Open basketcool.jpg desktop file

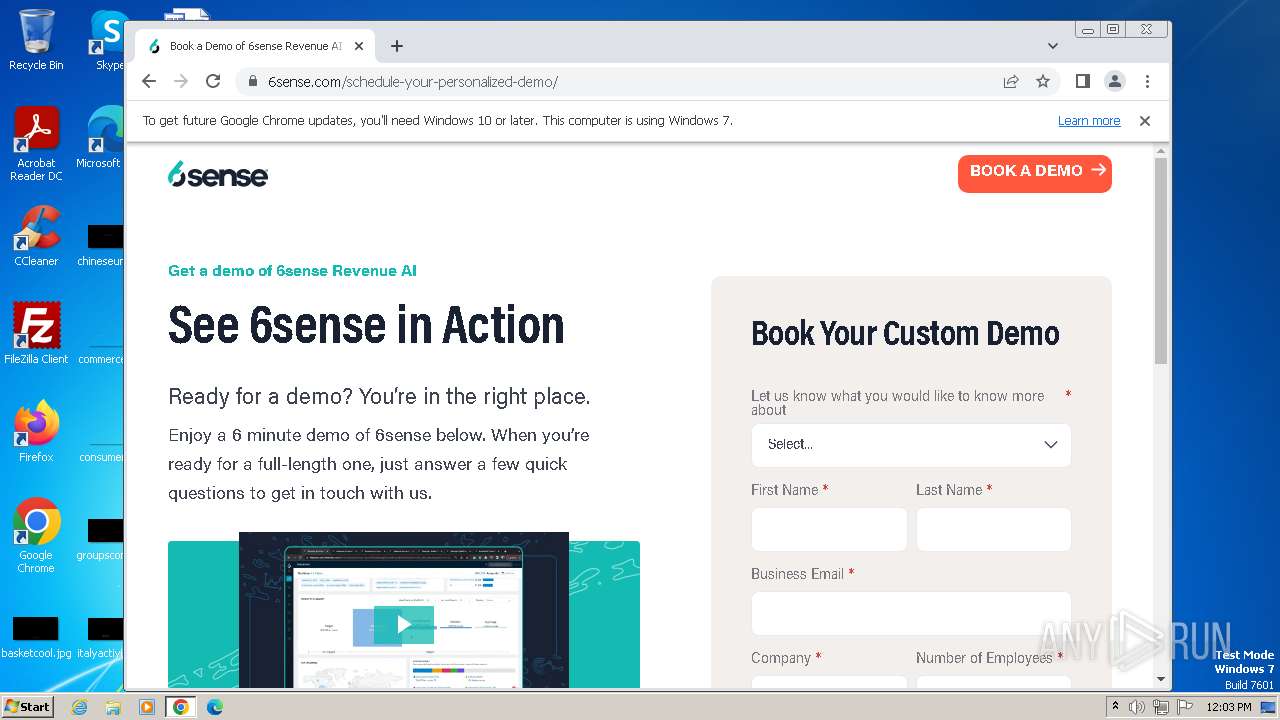pyautogui.click(x=36, y=638)
